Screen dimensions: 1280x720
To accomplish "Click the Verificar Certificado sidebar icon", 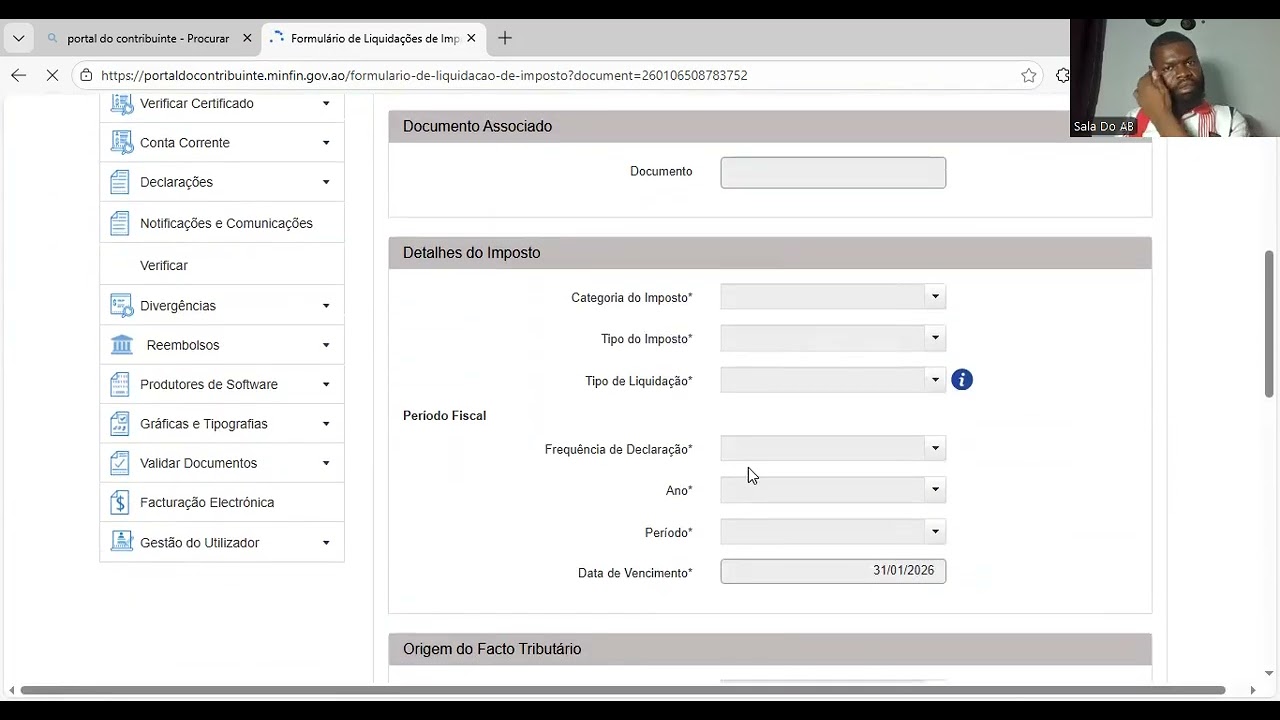I will click(x=121, y=104).
